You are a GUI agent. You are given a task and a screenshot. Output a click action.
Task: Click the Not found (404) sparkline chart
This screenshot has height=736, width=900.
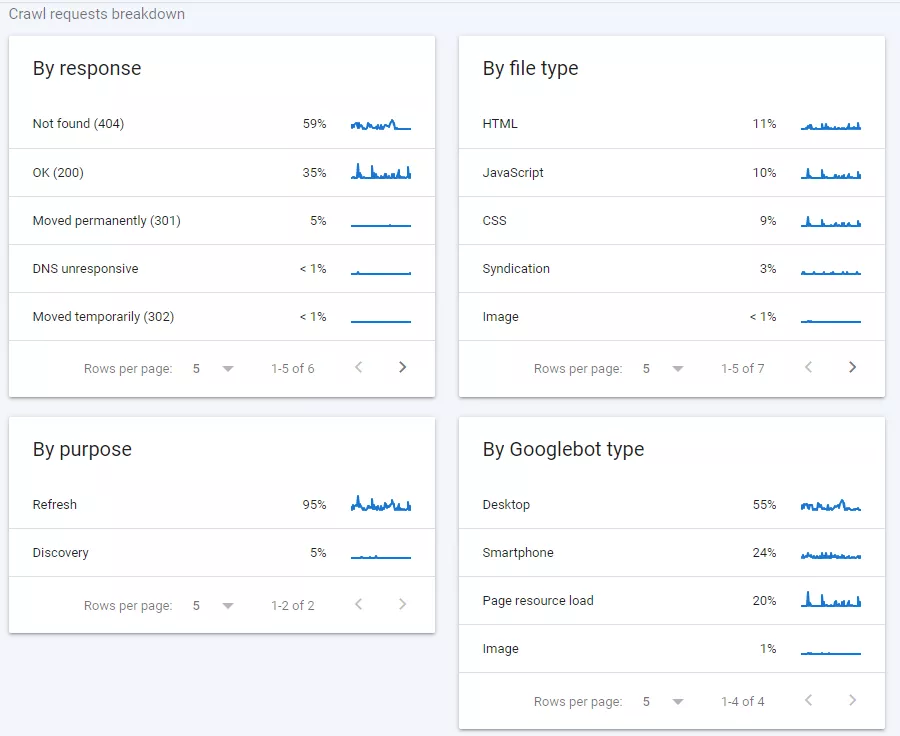point(381,125)
